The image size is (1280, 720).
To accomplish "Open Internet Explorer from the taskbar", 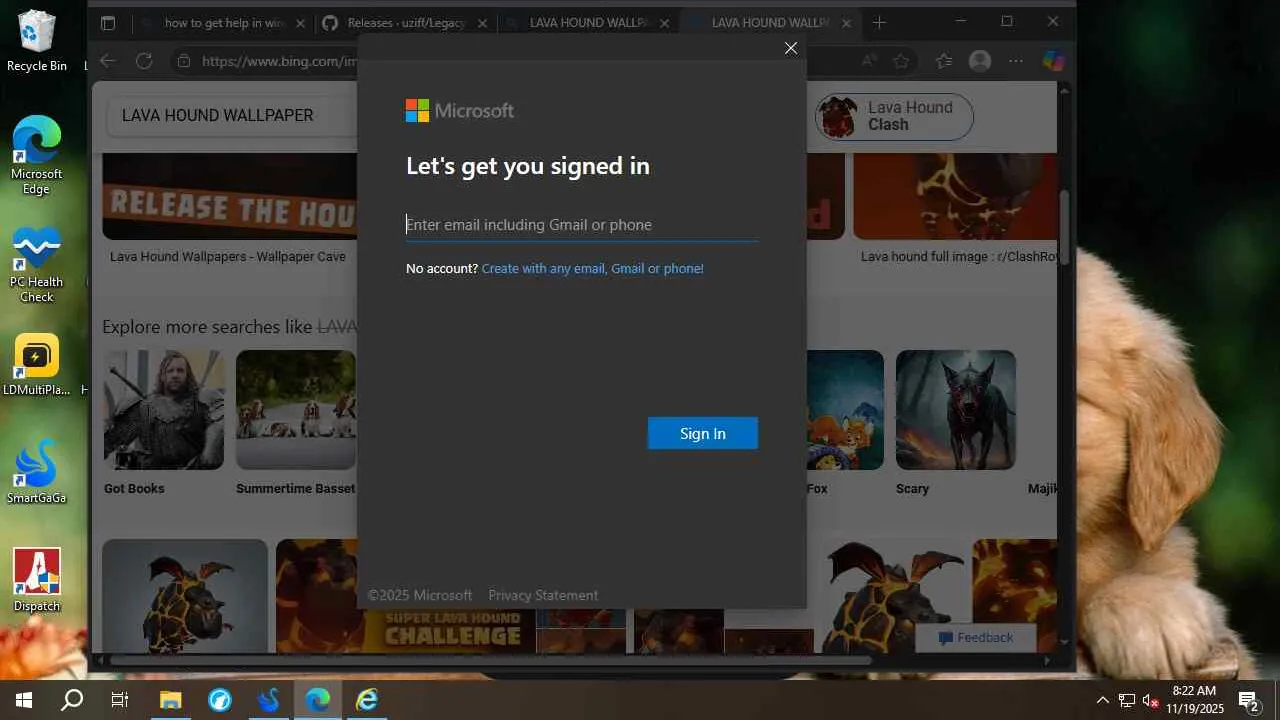I will click(x=367, y=700).
